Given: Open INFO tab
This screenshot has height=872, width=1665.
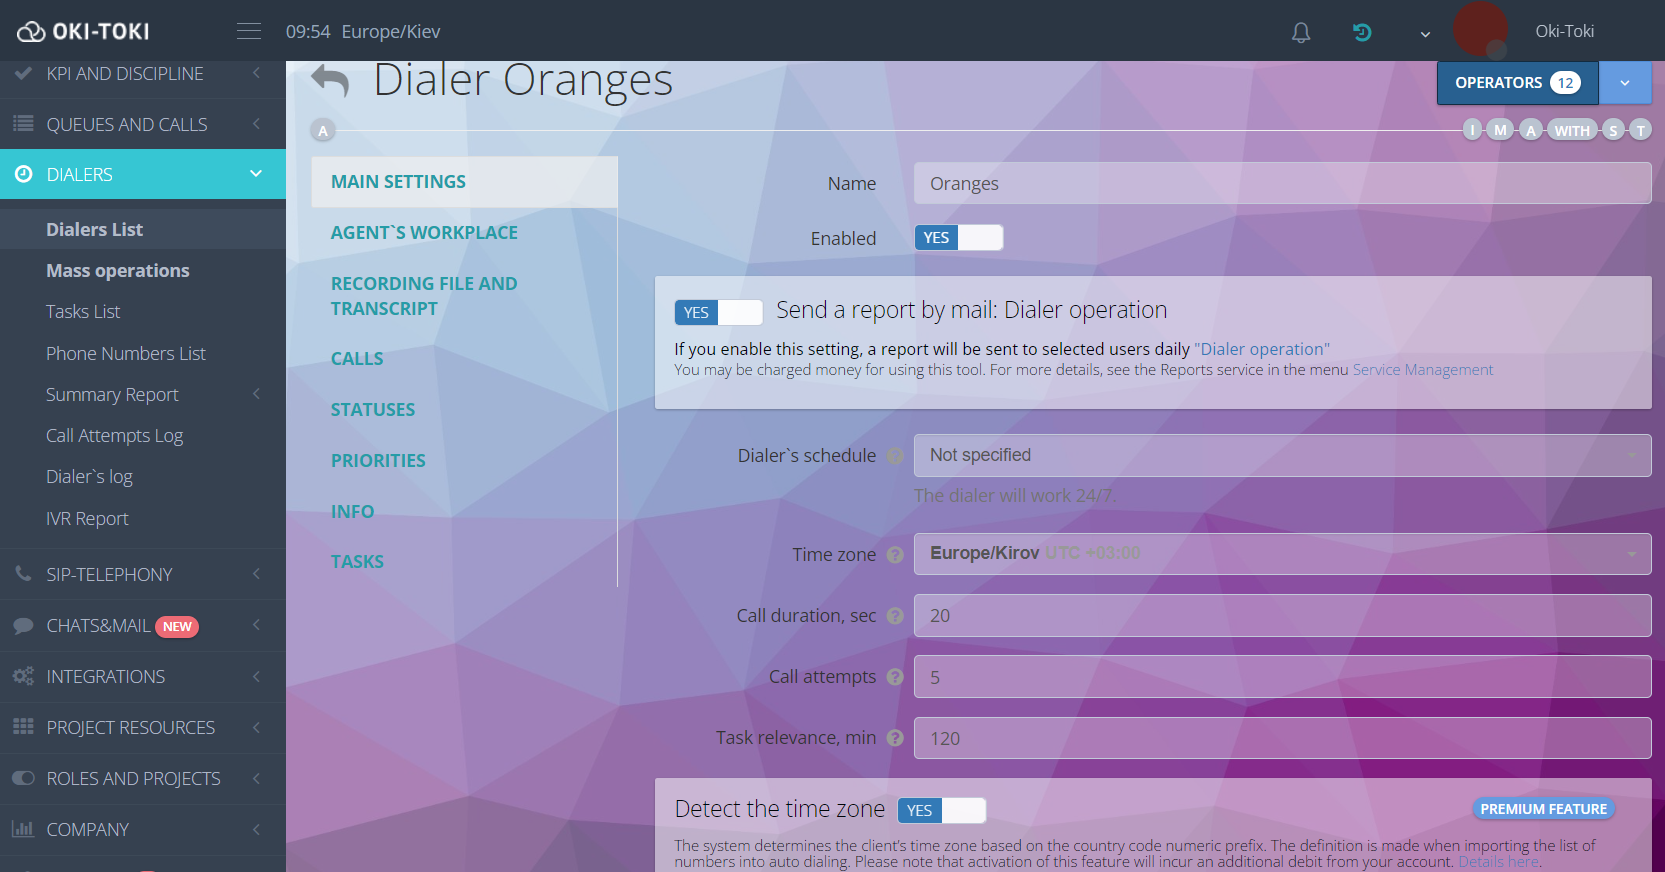Looking at the screenshot, I should pos(352,512).
